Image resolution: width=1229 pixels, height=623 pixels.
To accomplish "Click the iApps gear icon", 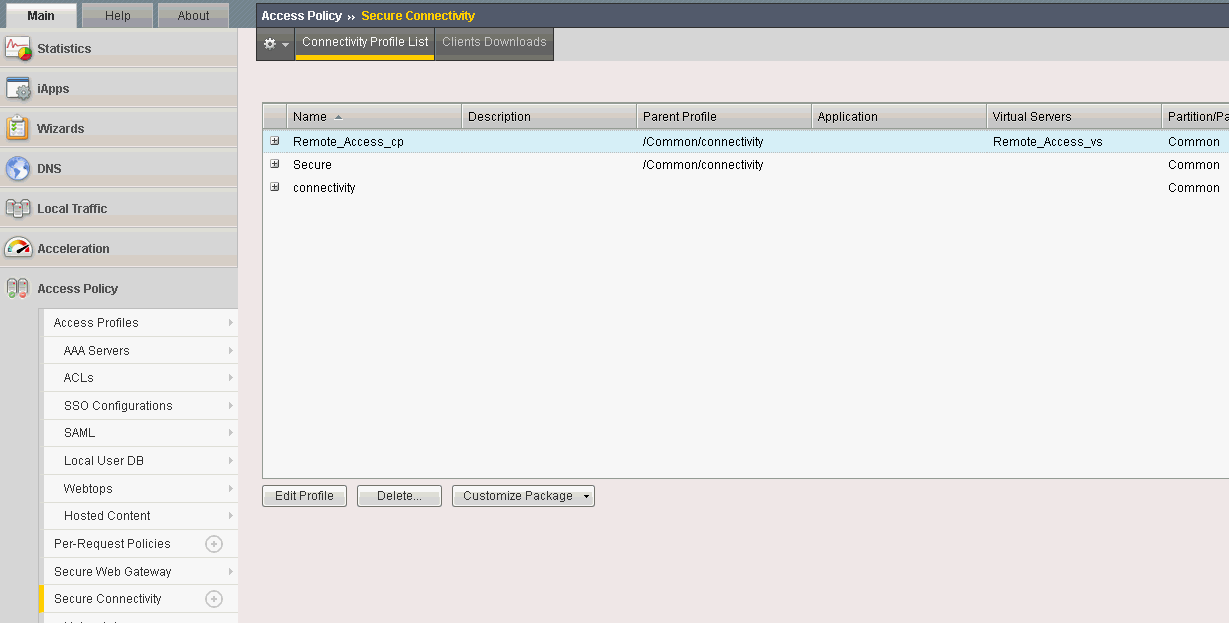I will coord(18,88).
